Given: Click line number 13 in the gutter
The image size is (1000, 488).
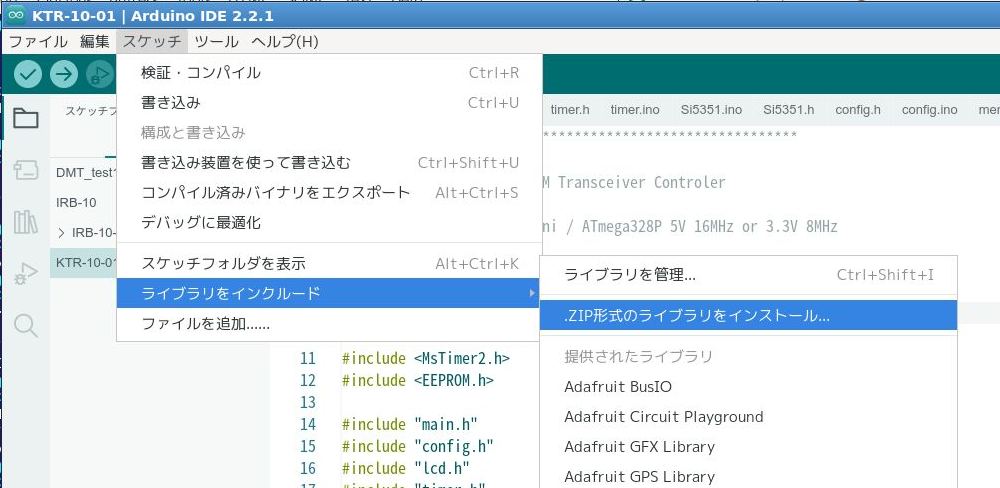Looking at the screenshot, I should pyautogui.click(x=307, y=403).
